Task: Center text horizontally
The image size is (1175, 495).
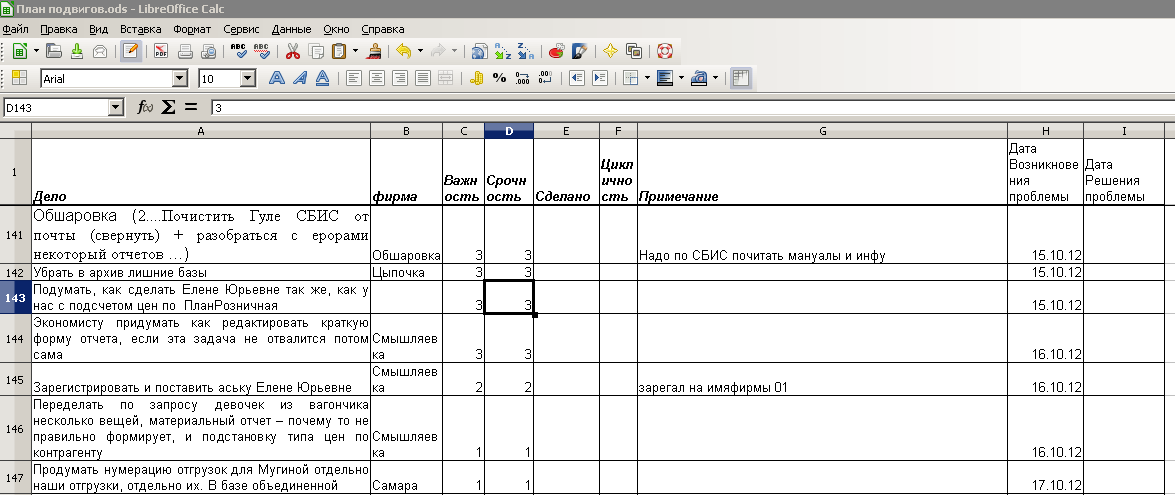Action: pyautogui.click(x=376, y=78)
